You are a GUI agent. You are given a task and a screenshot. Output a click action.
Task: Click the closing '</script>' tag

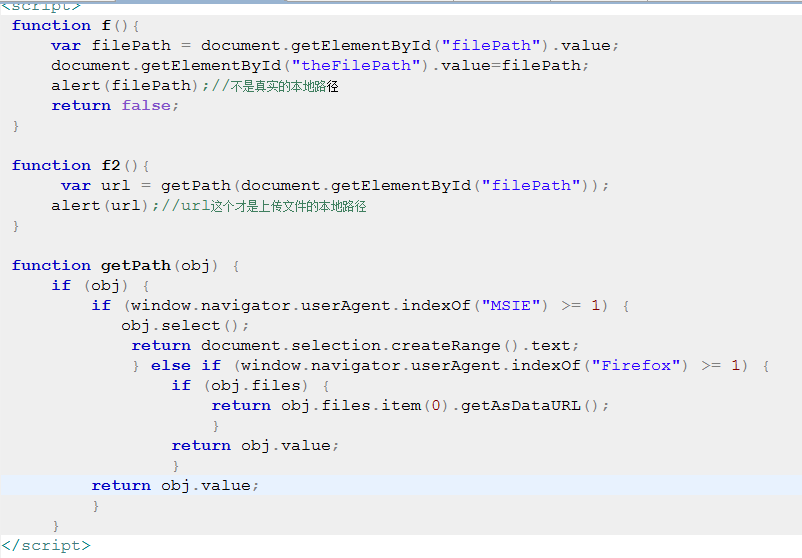(x=46, y=546)
